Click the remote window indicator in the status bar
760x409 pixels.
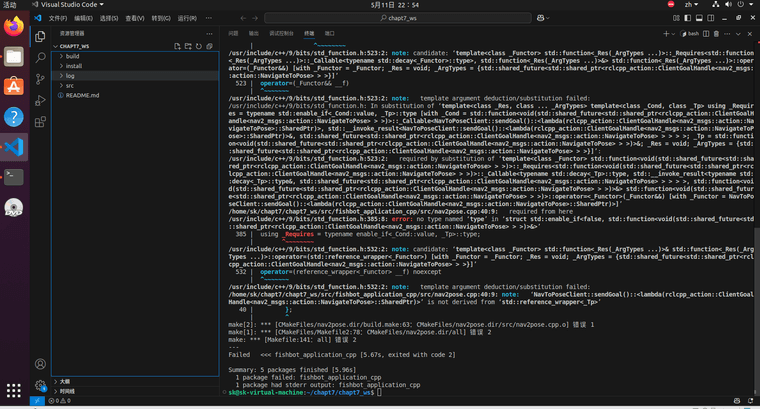pyautogui.click(x=37, y=401)
